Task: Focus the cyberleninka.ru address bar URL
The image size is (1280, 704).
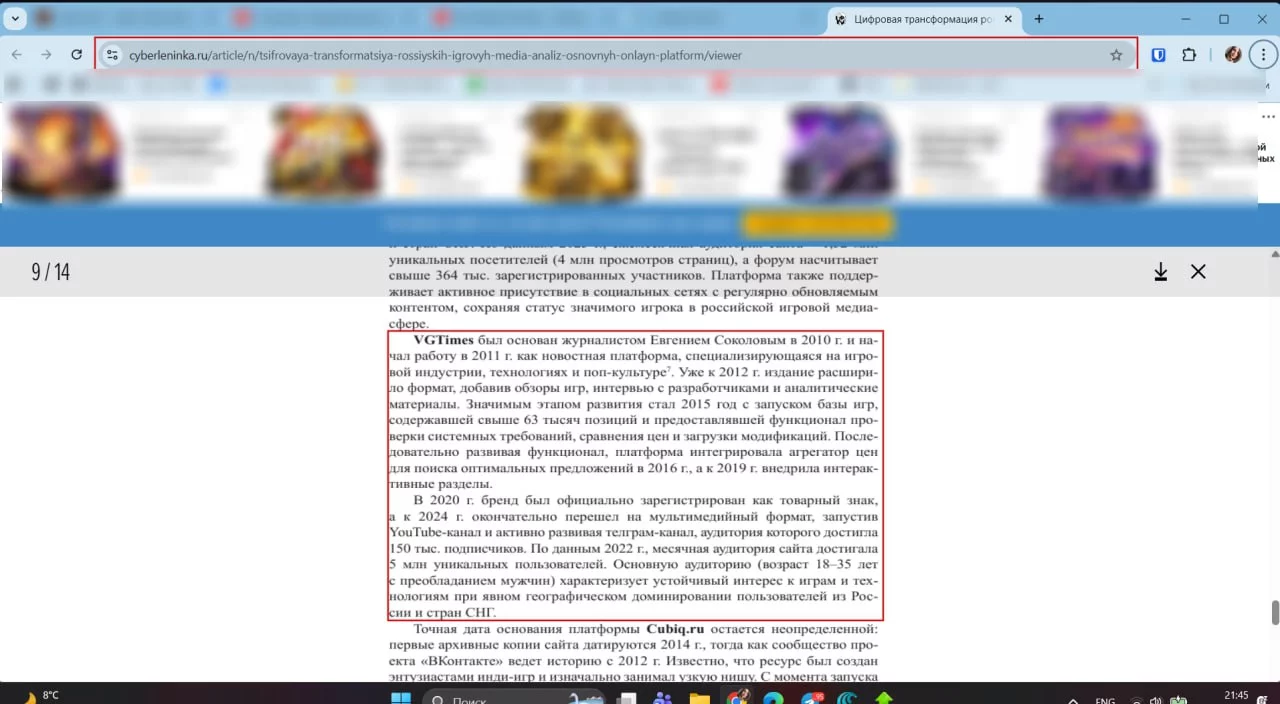Action: 435,55
